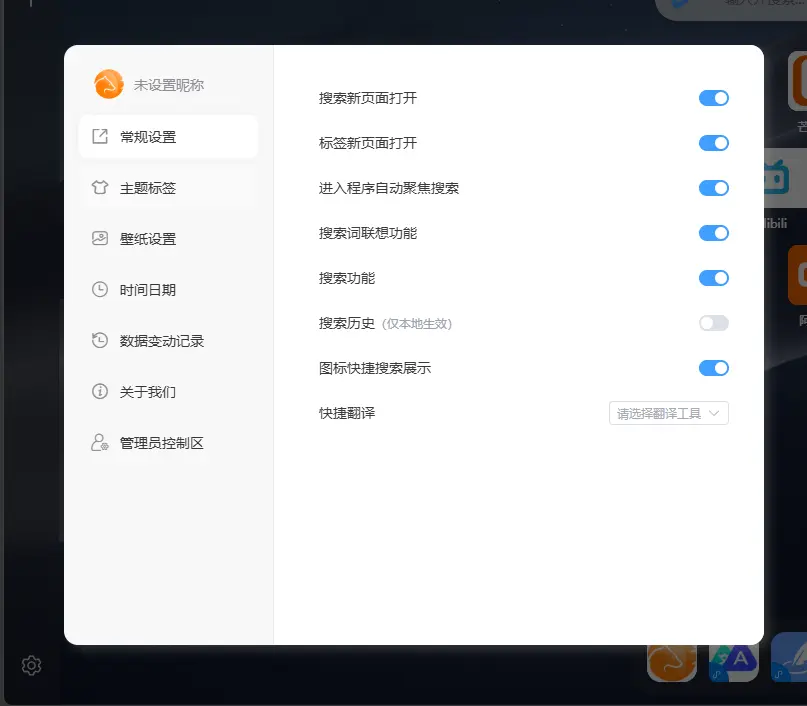Screen dimensions: 807x706
Task: Open 时间日期 settings
Action: pyautogui.click(x=168, y=289)
